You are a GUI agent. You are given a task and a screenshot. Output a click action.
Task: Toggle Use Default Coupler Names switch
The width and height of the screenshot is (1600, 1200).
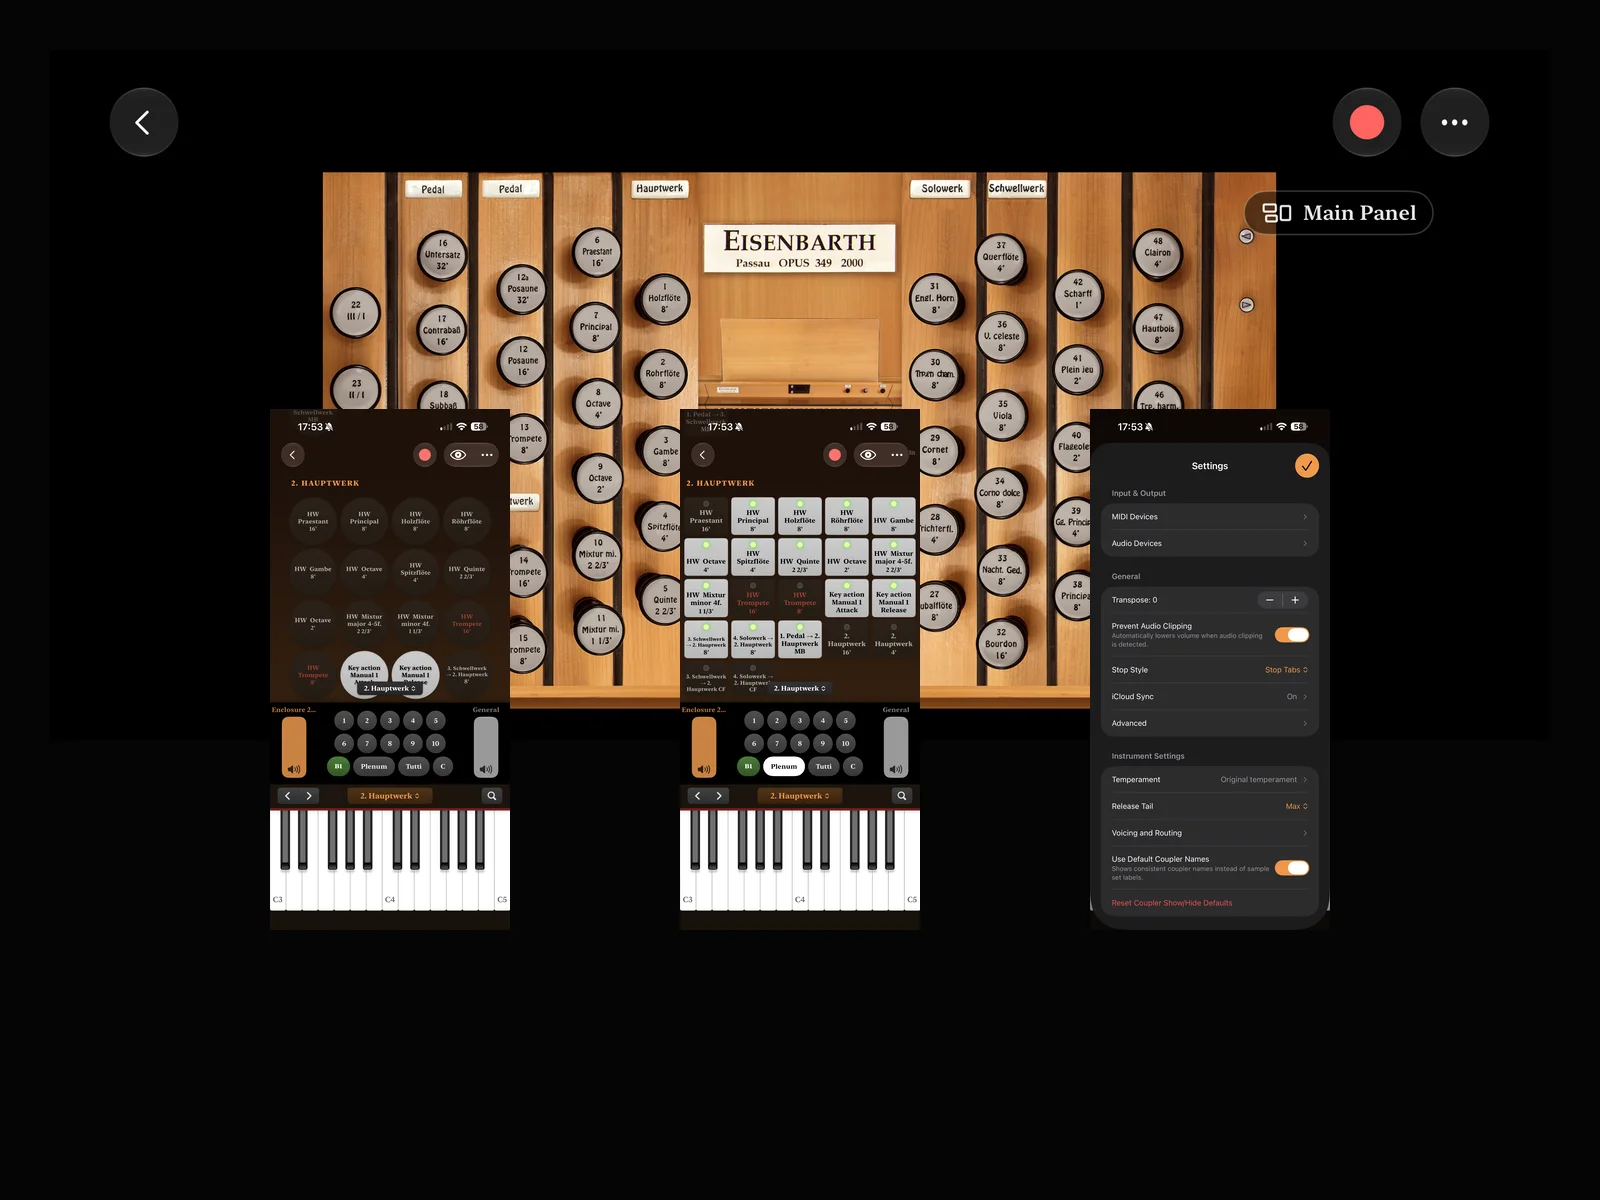pos(1292,868)
